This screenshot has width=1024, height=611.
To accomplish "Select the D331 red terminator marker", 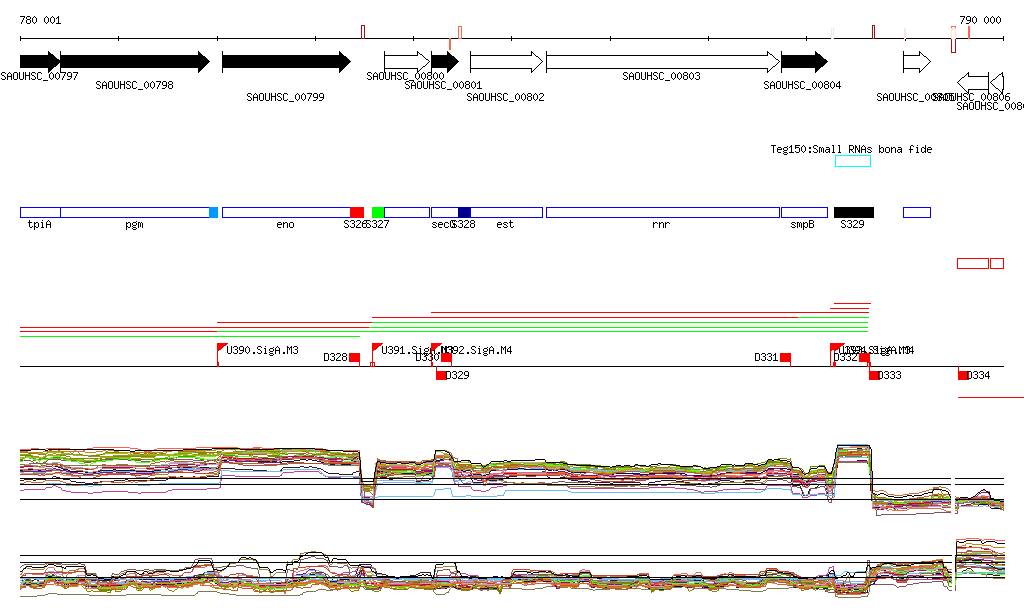I will (785, 358).
